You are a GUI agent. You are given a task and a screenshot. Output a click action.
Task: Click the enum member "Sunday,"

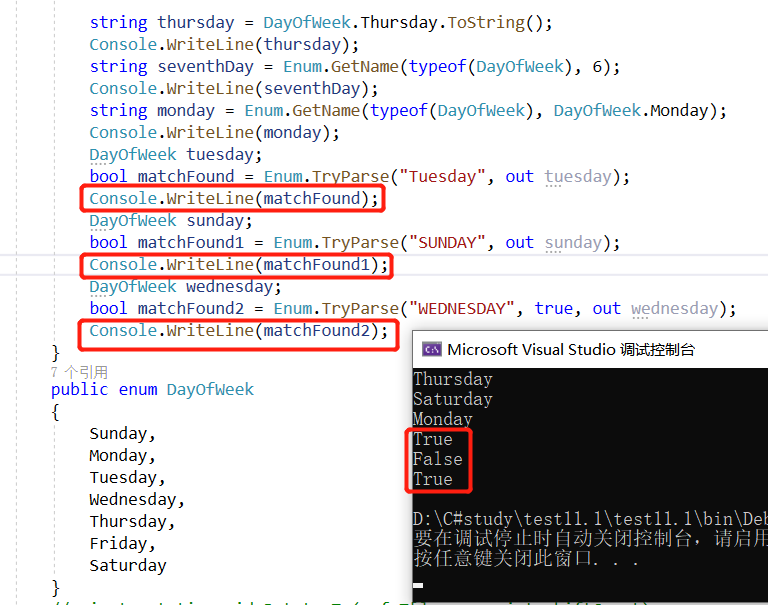[x=122, y=434]
